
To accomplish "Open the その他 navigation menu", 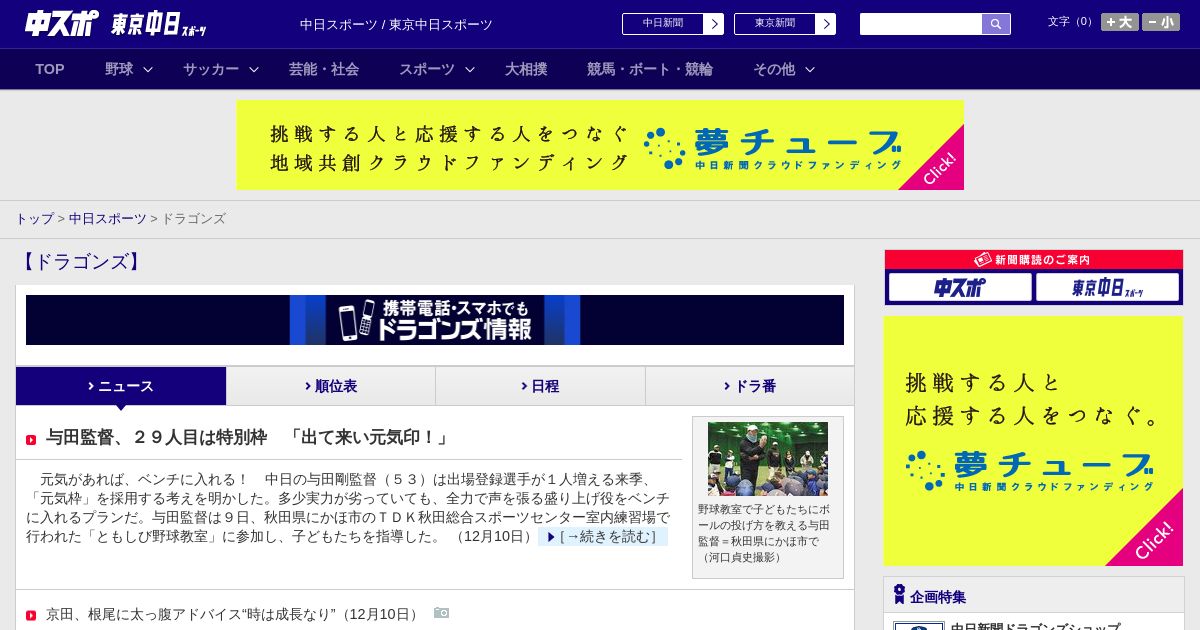I will pyautogui.click(x=774, y=69).
